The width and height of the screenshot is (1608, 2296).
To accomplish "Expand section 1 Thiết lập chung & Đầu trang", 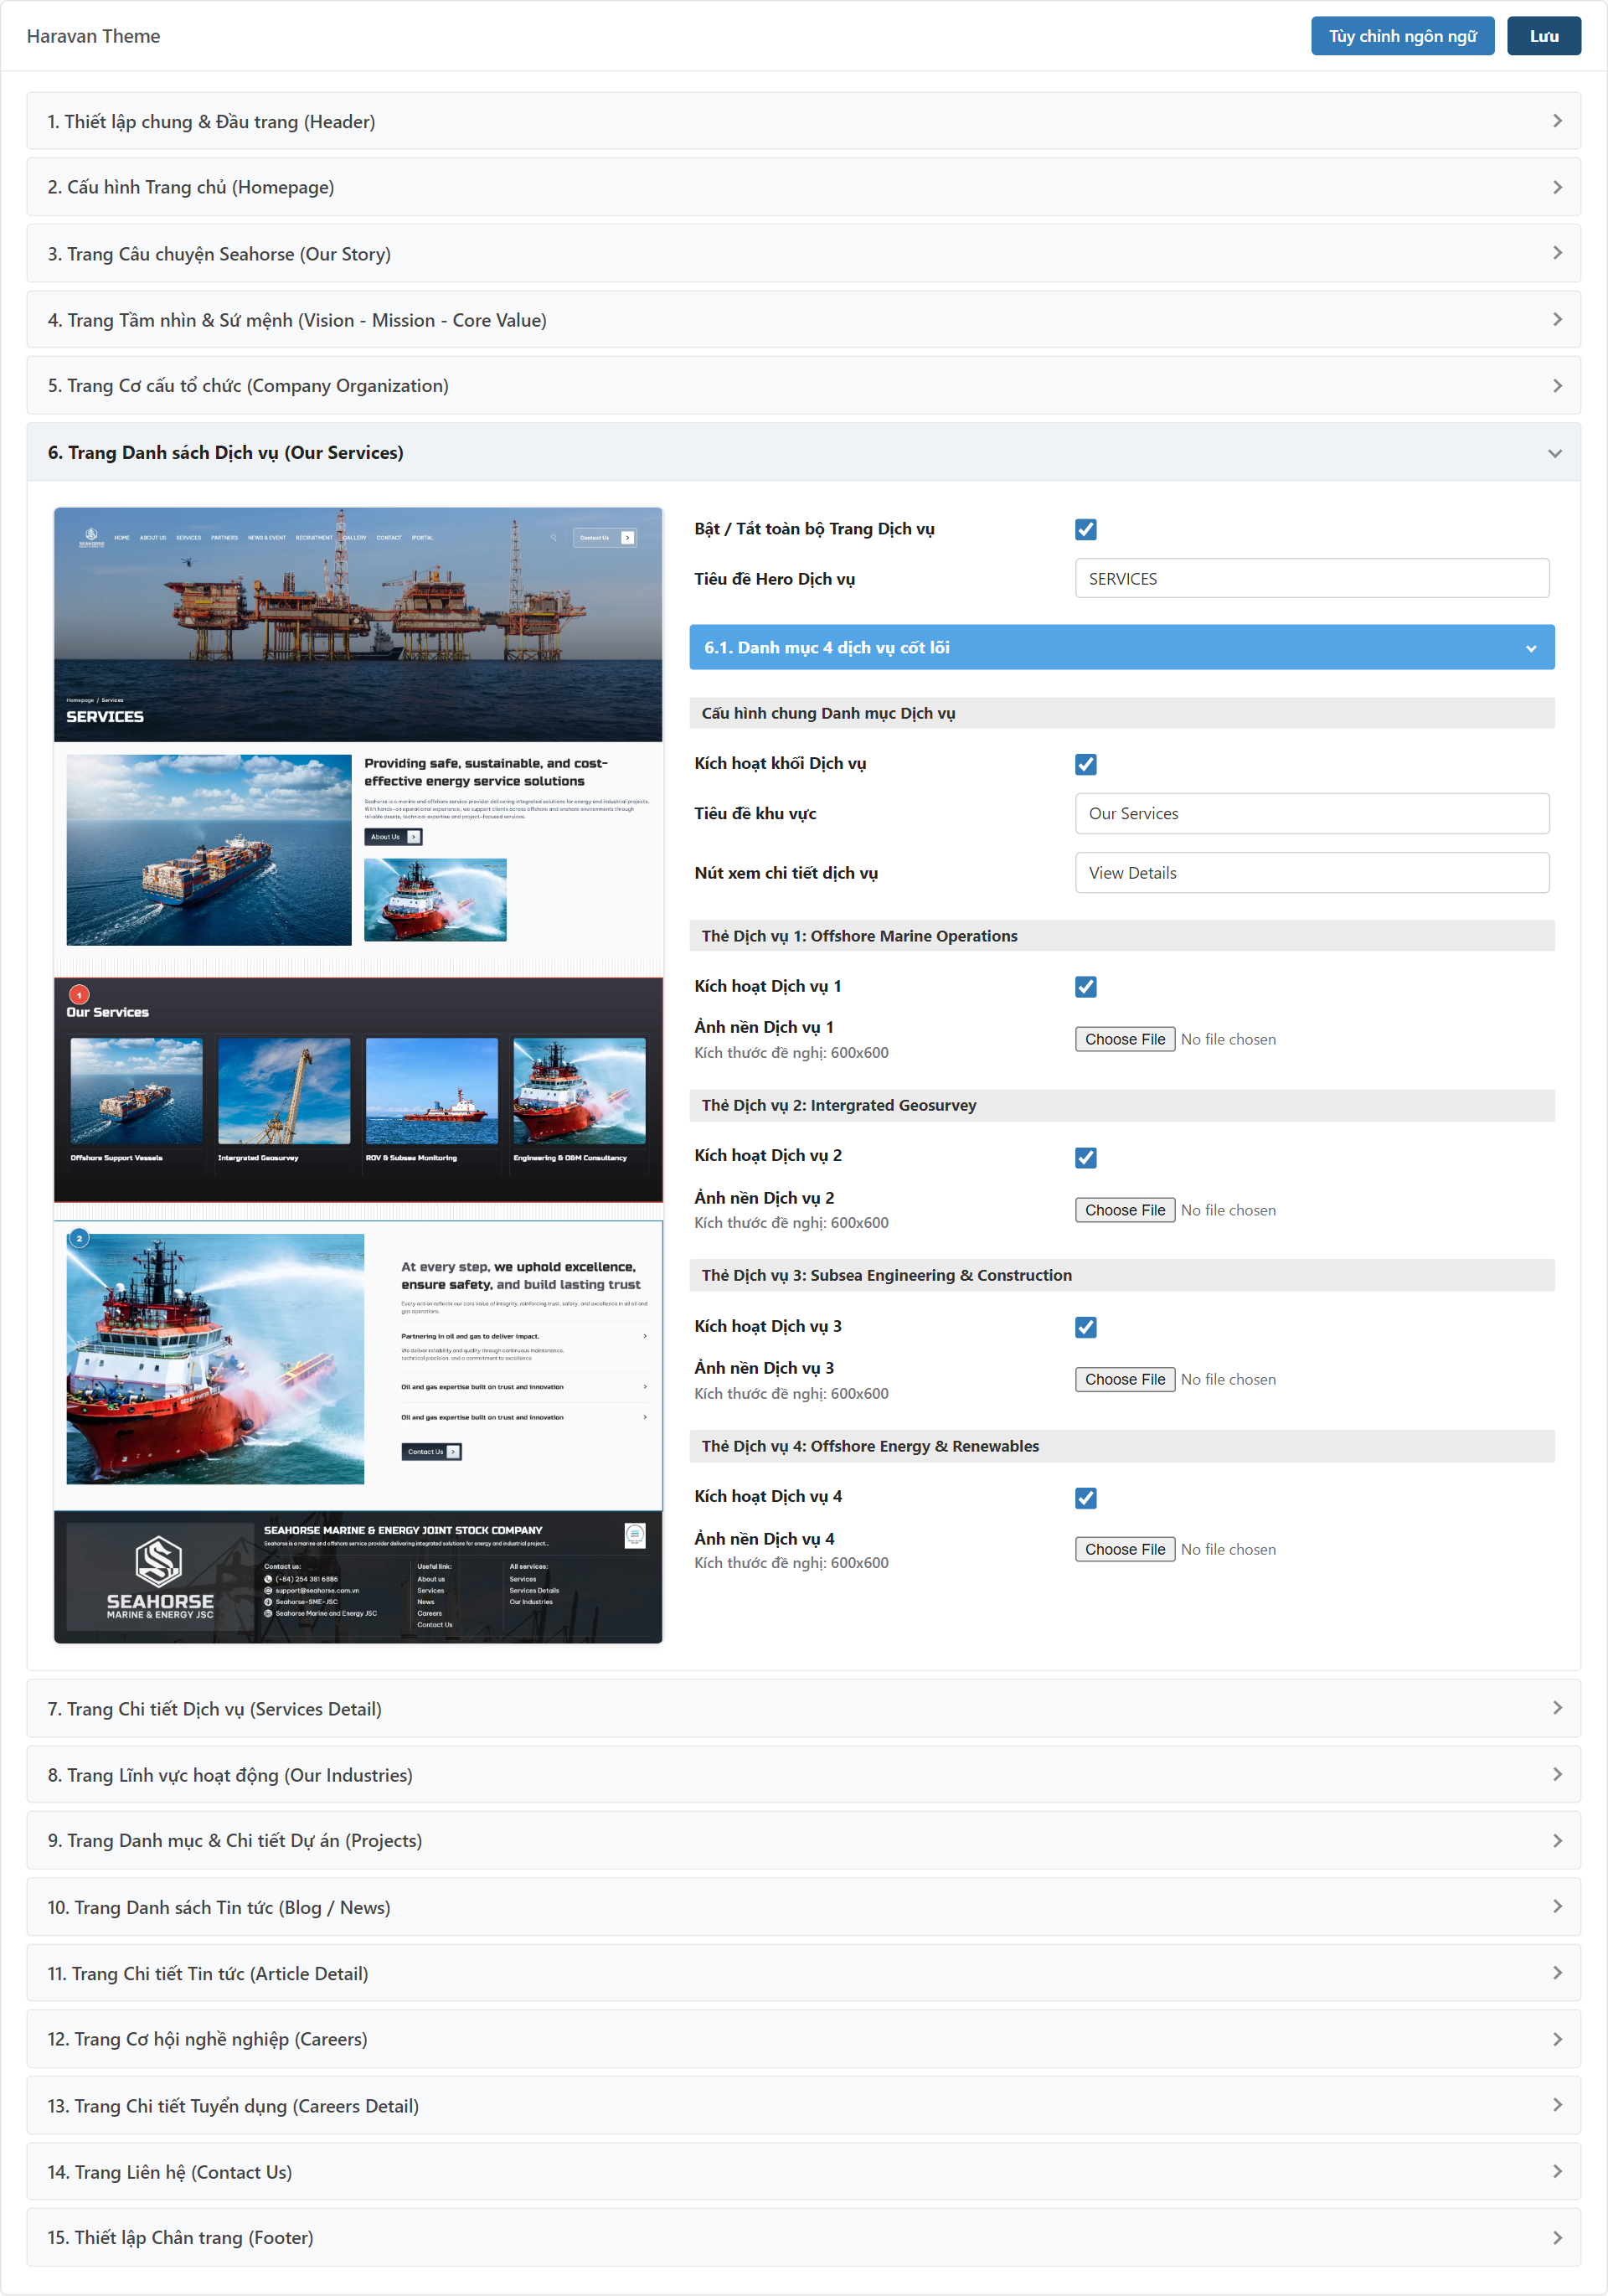I will [x=803, y=121].
